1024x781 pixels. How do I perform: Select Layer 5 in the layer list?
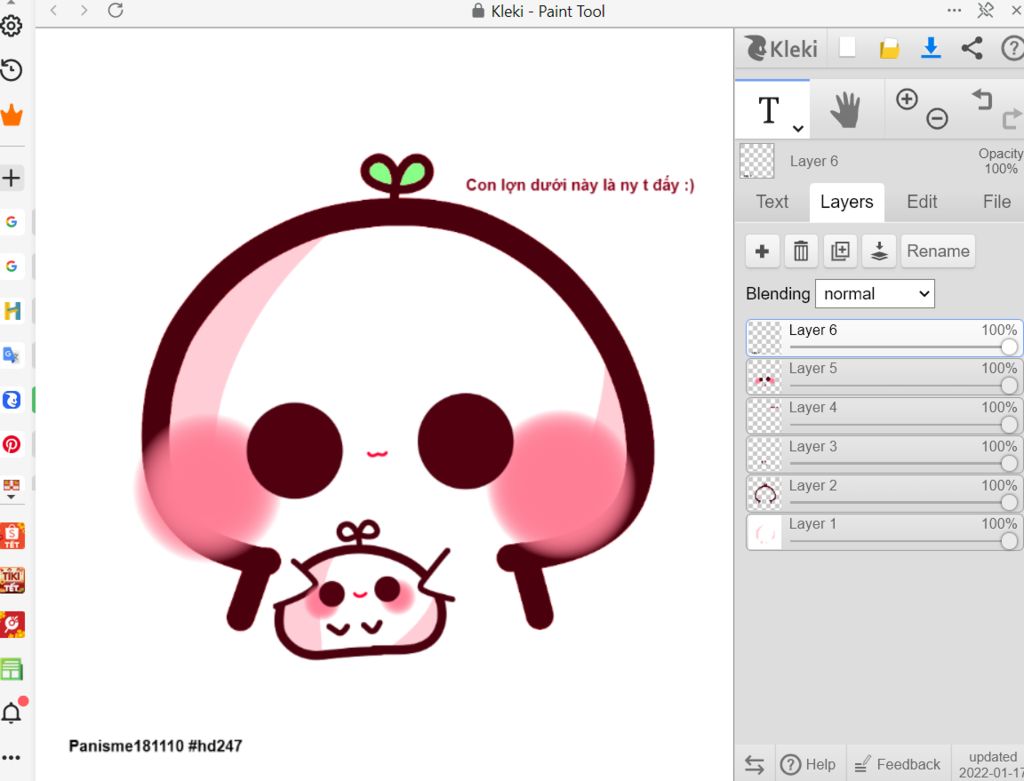pos(884,377)
